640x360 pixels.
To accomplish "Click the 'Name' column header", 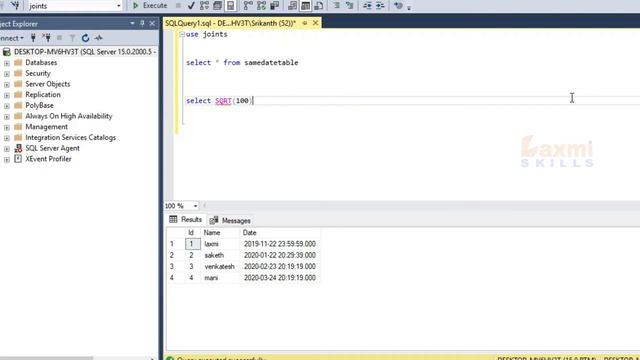I will pos(220,233).
